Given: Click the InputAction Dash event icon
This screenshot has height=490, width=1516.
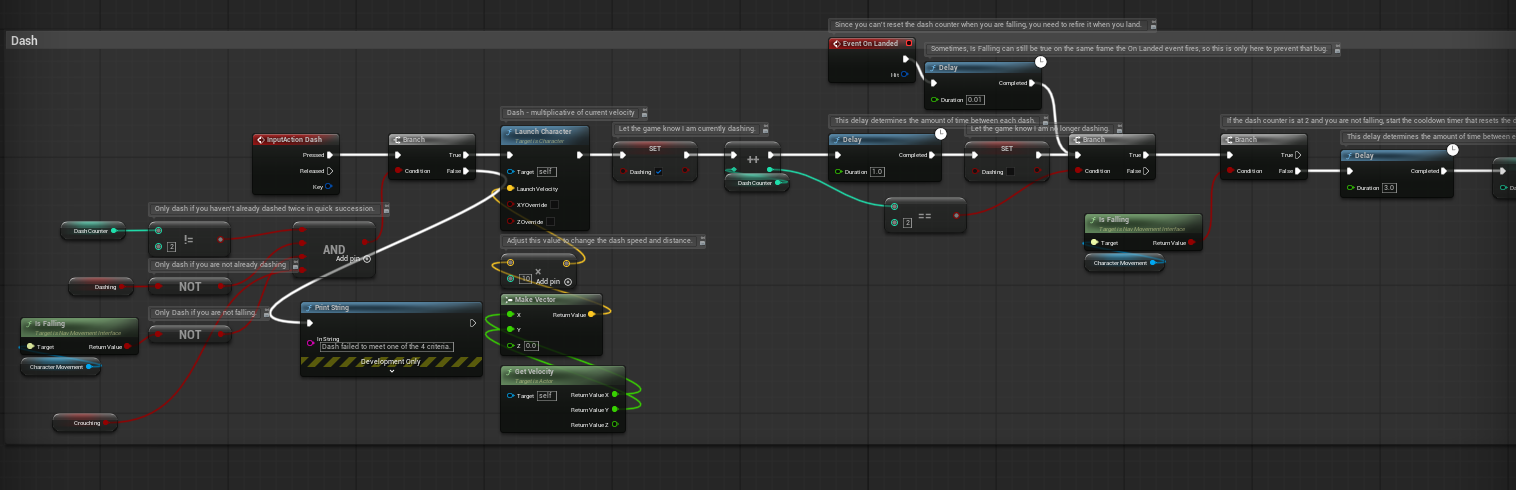Looking at the screenshot, I should (x=261, y=140).
